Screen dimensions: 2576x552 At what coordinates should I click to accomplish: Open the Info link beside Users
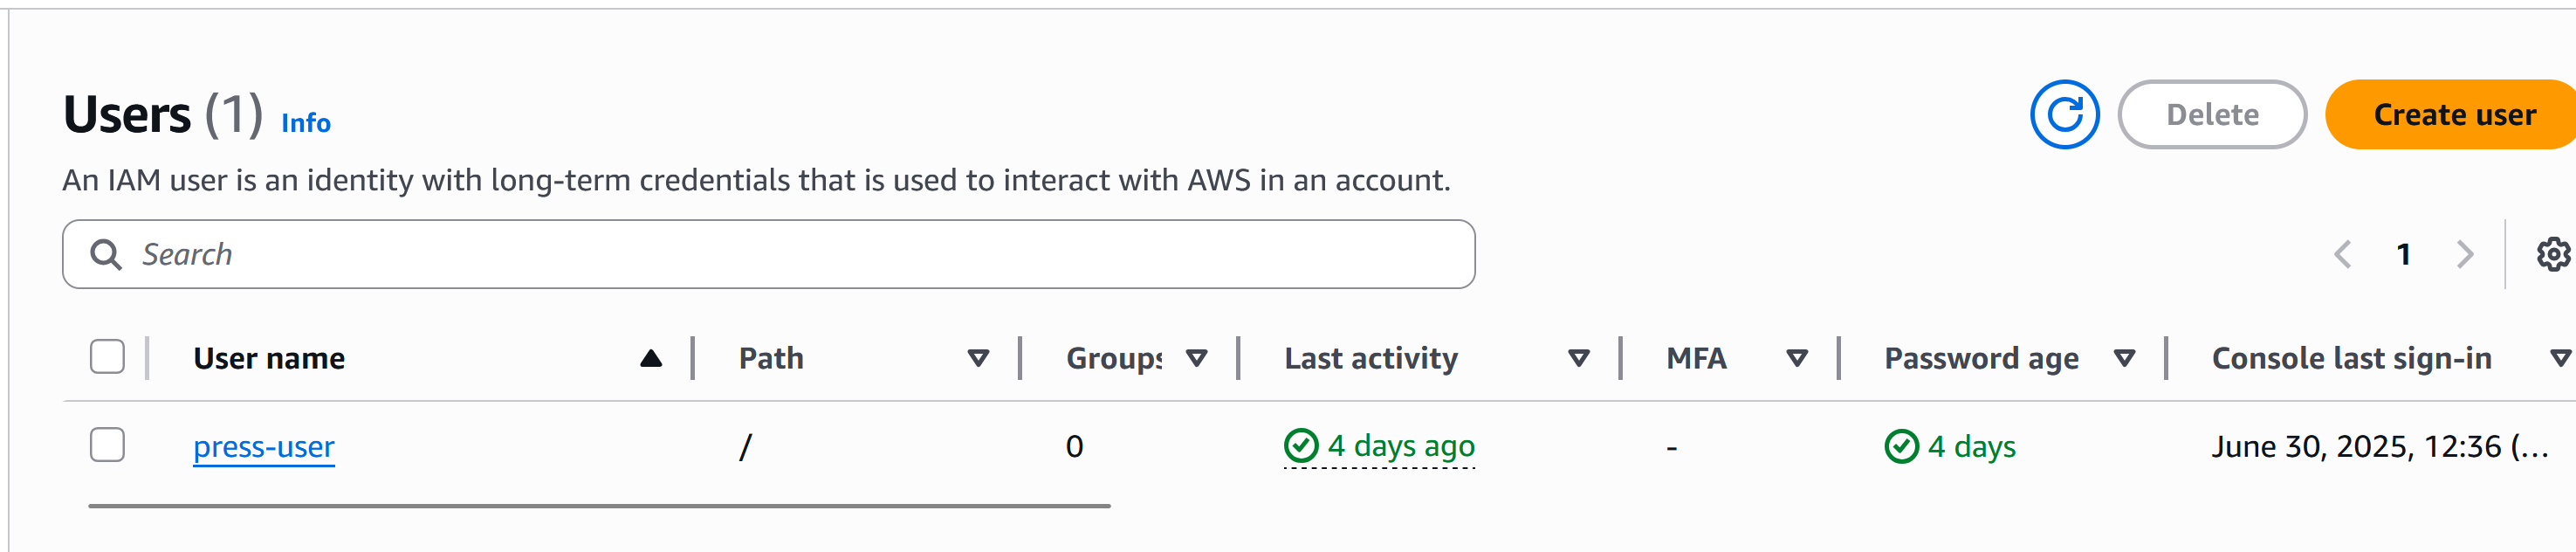tap(306, 122)
